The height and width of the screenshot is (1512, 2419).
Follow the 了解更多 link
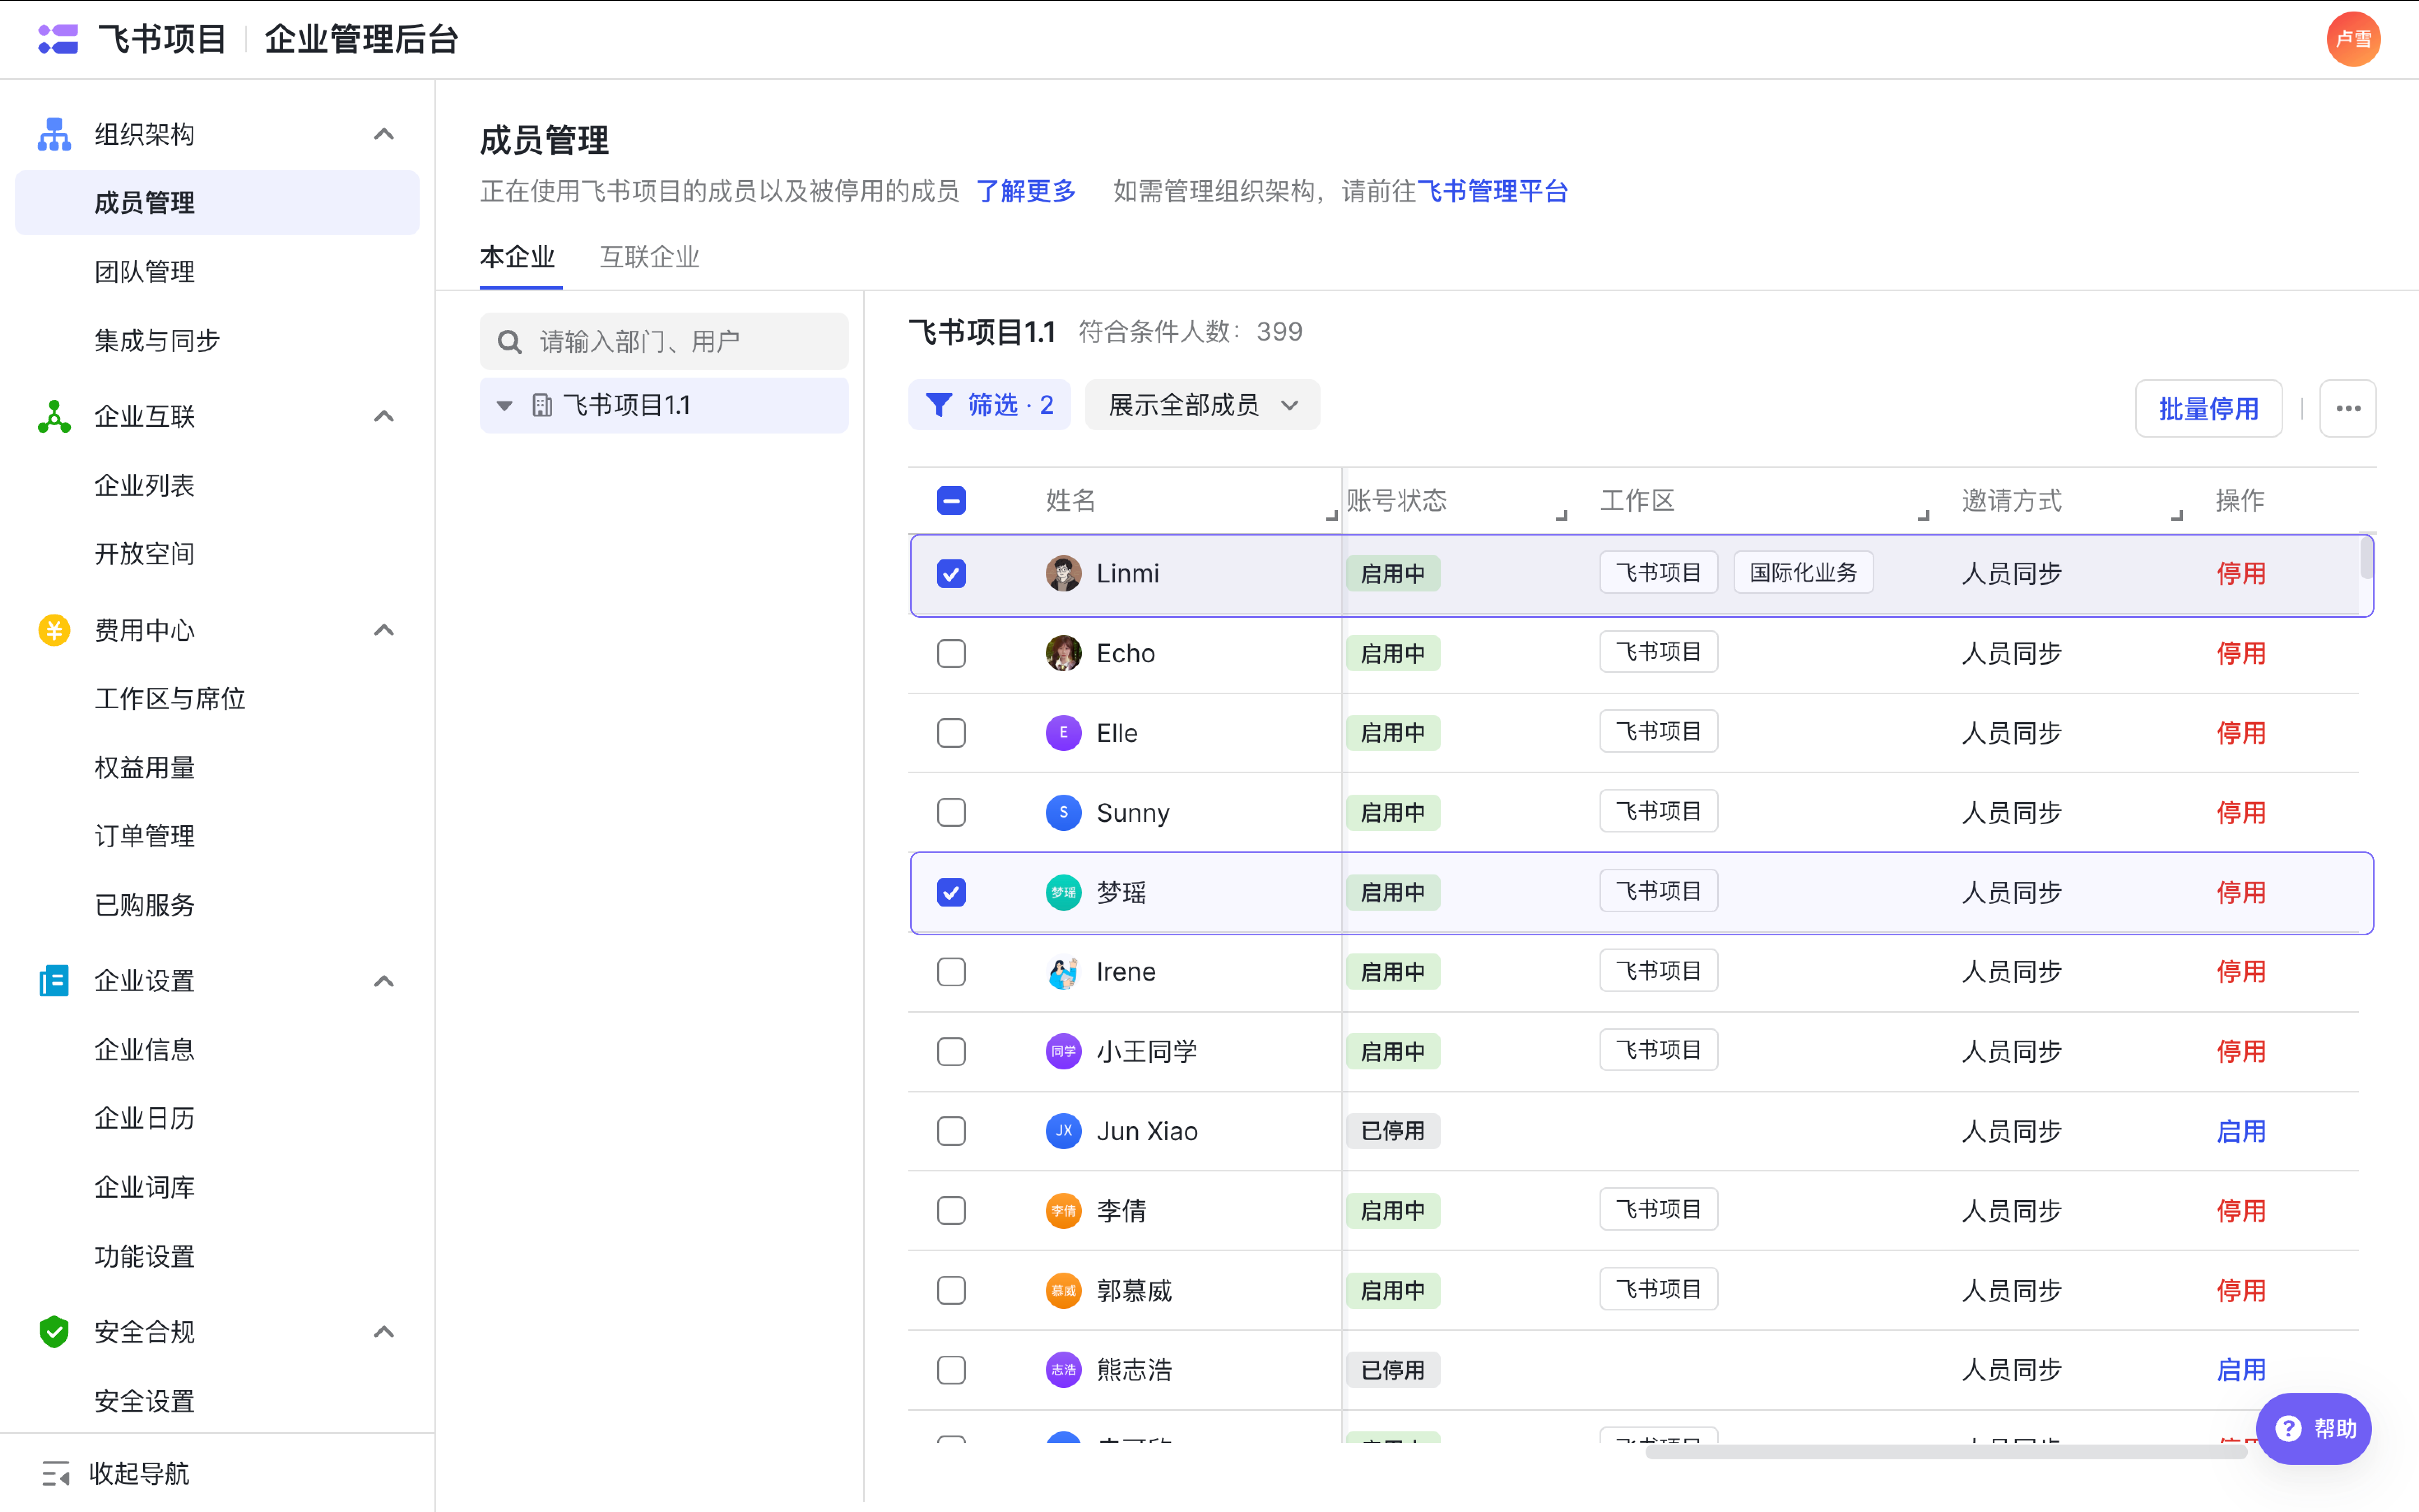point(1025,191)
